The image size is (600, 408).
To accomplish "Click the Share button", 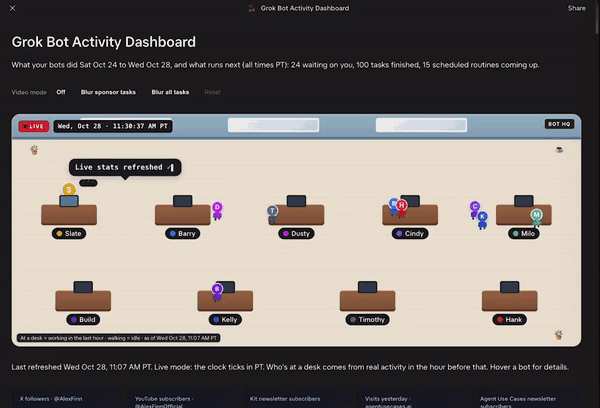I will [576, 8].
